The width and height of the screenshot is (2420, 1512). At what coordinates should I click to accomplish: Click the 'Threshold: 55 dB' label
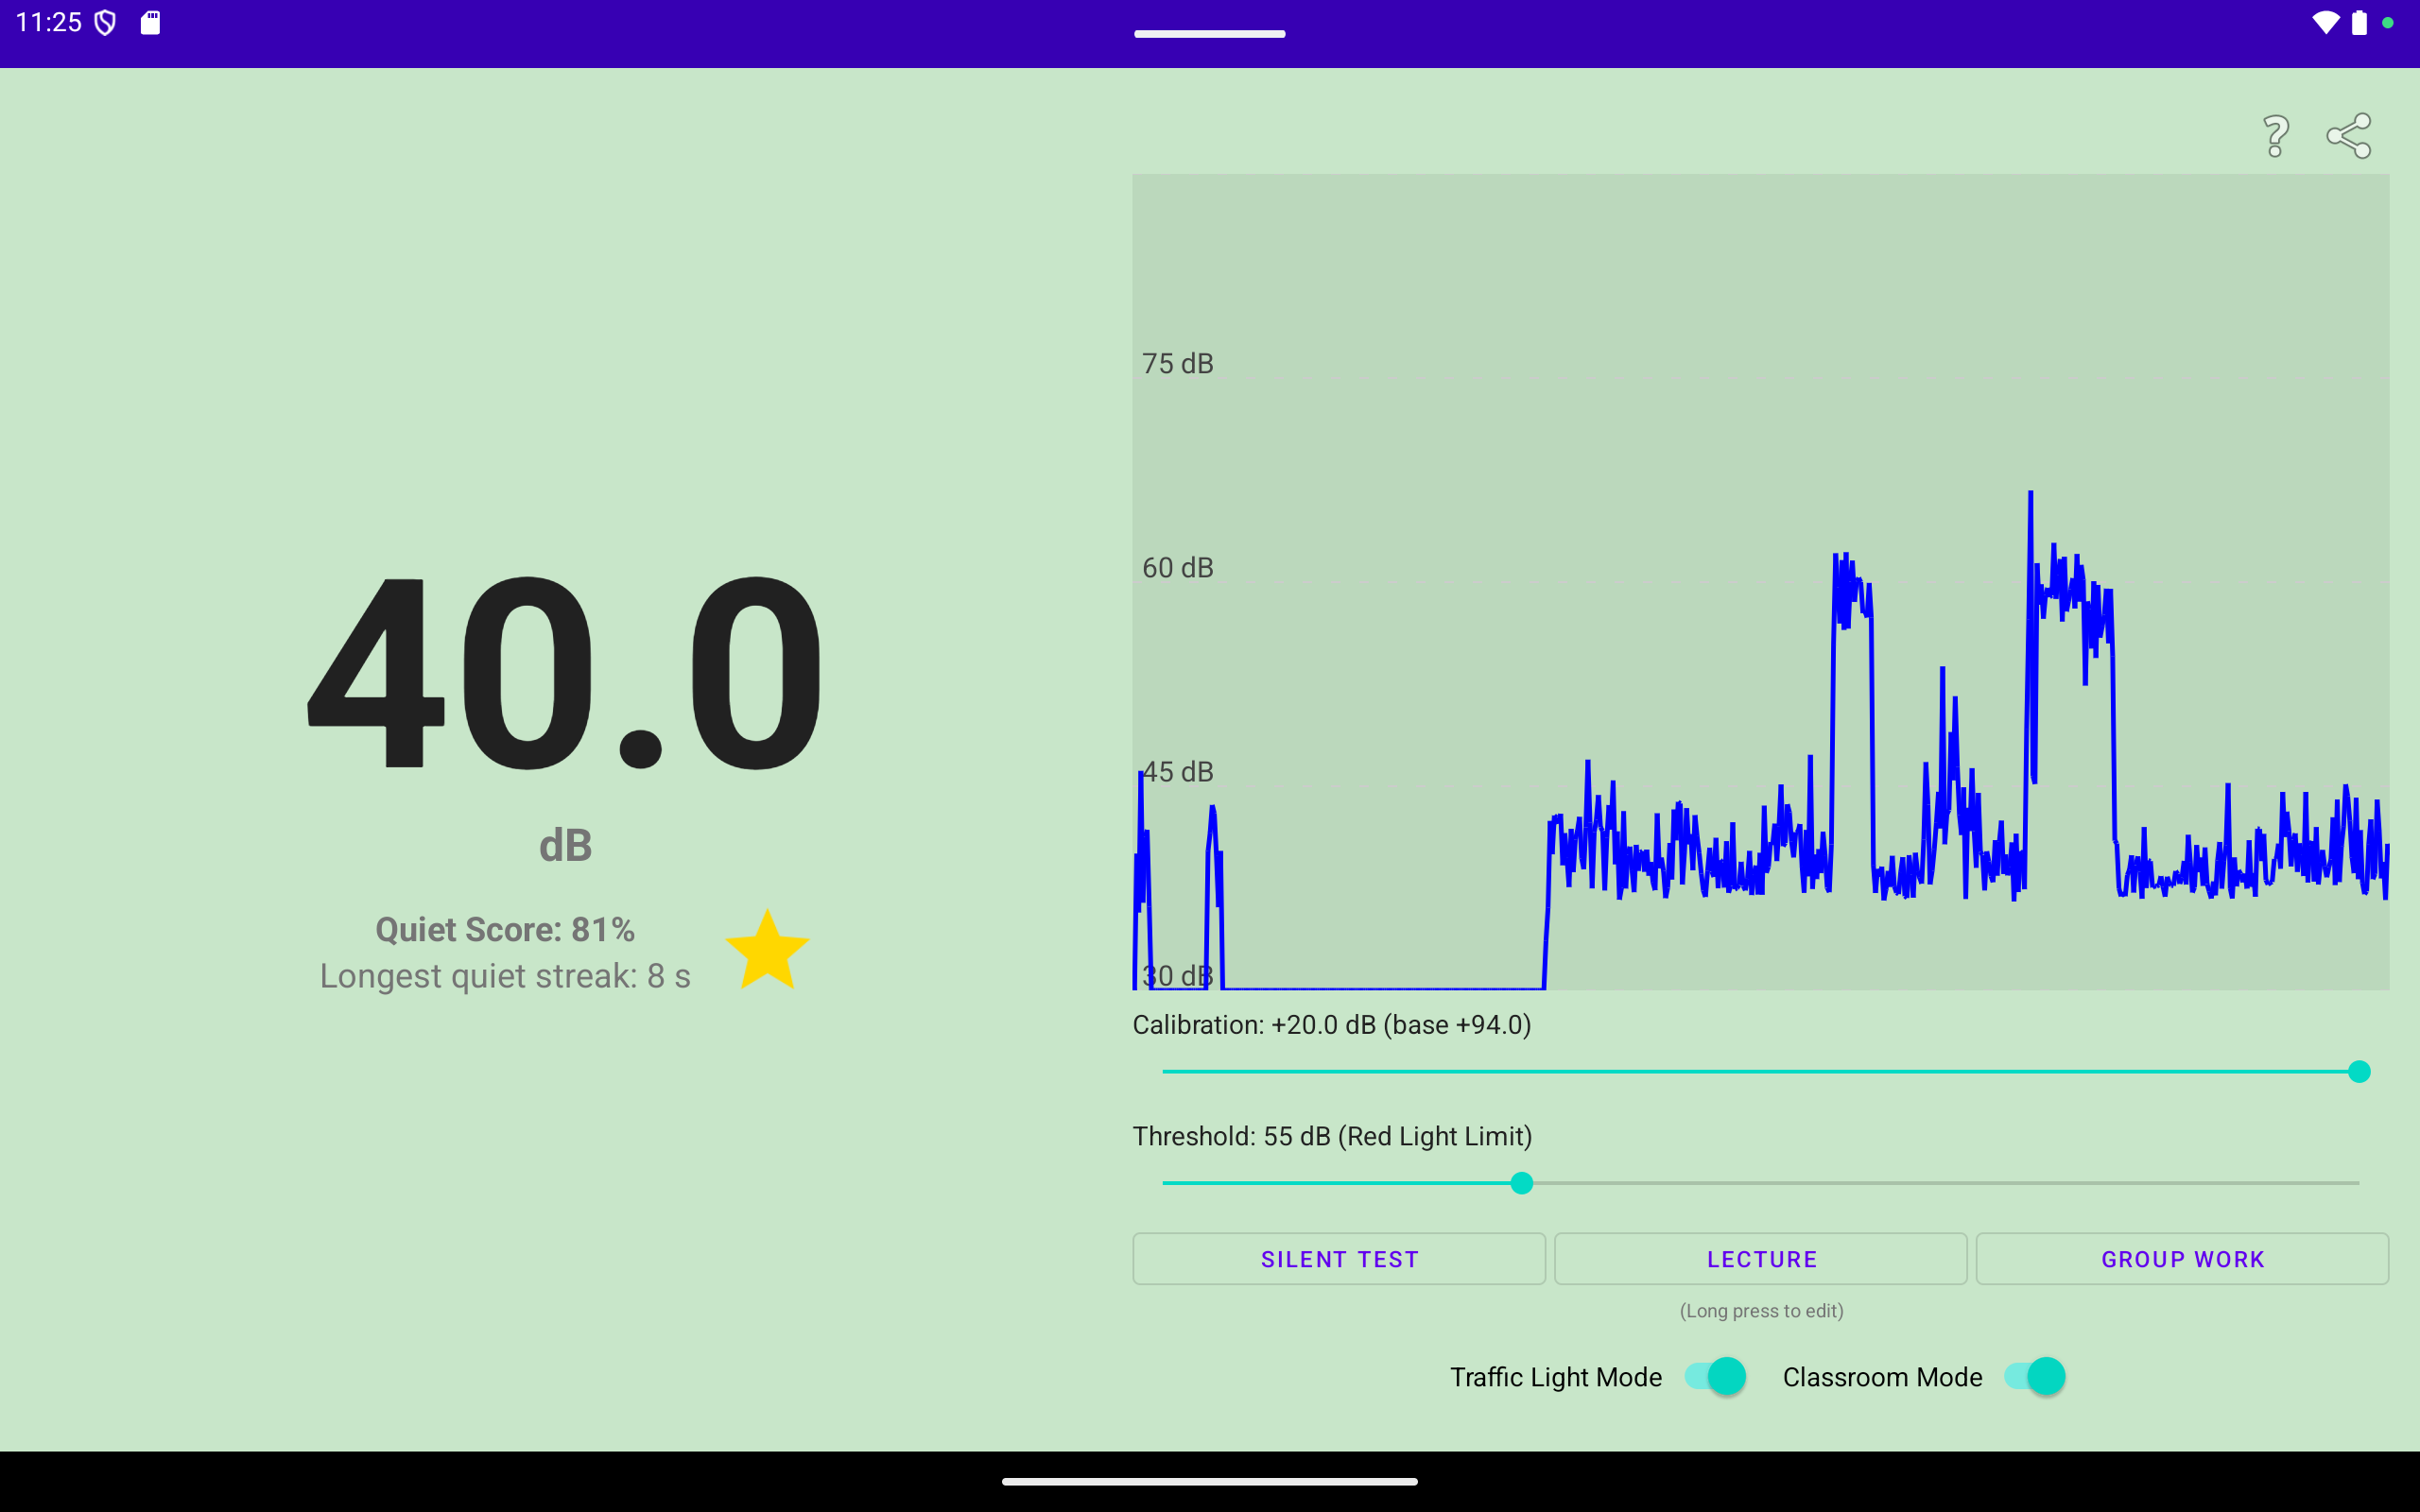[1332, 1137]
